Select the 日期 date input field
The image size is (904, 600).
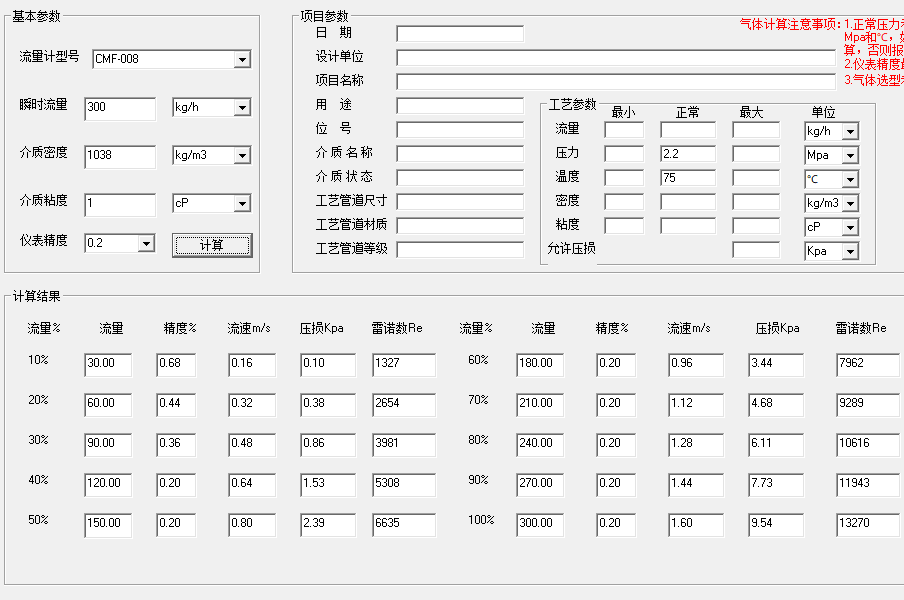459,34
